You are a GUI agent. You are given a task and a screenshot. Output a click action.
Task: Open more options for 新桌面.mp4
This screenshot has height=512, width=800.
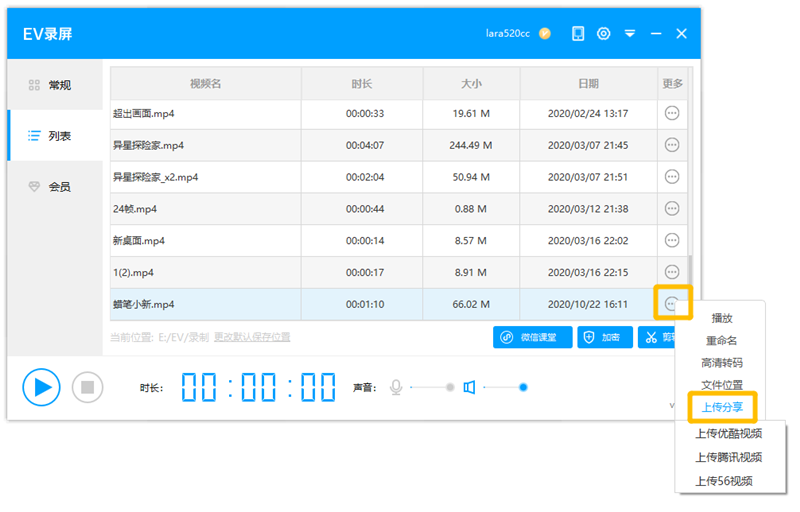672,240
